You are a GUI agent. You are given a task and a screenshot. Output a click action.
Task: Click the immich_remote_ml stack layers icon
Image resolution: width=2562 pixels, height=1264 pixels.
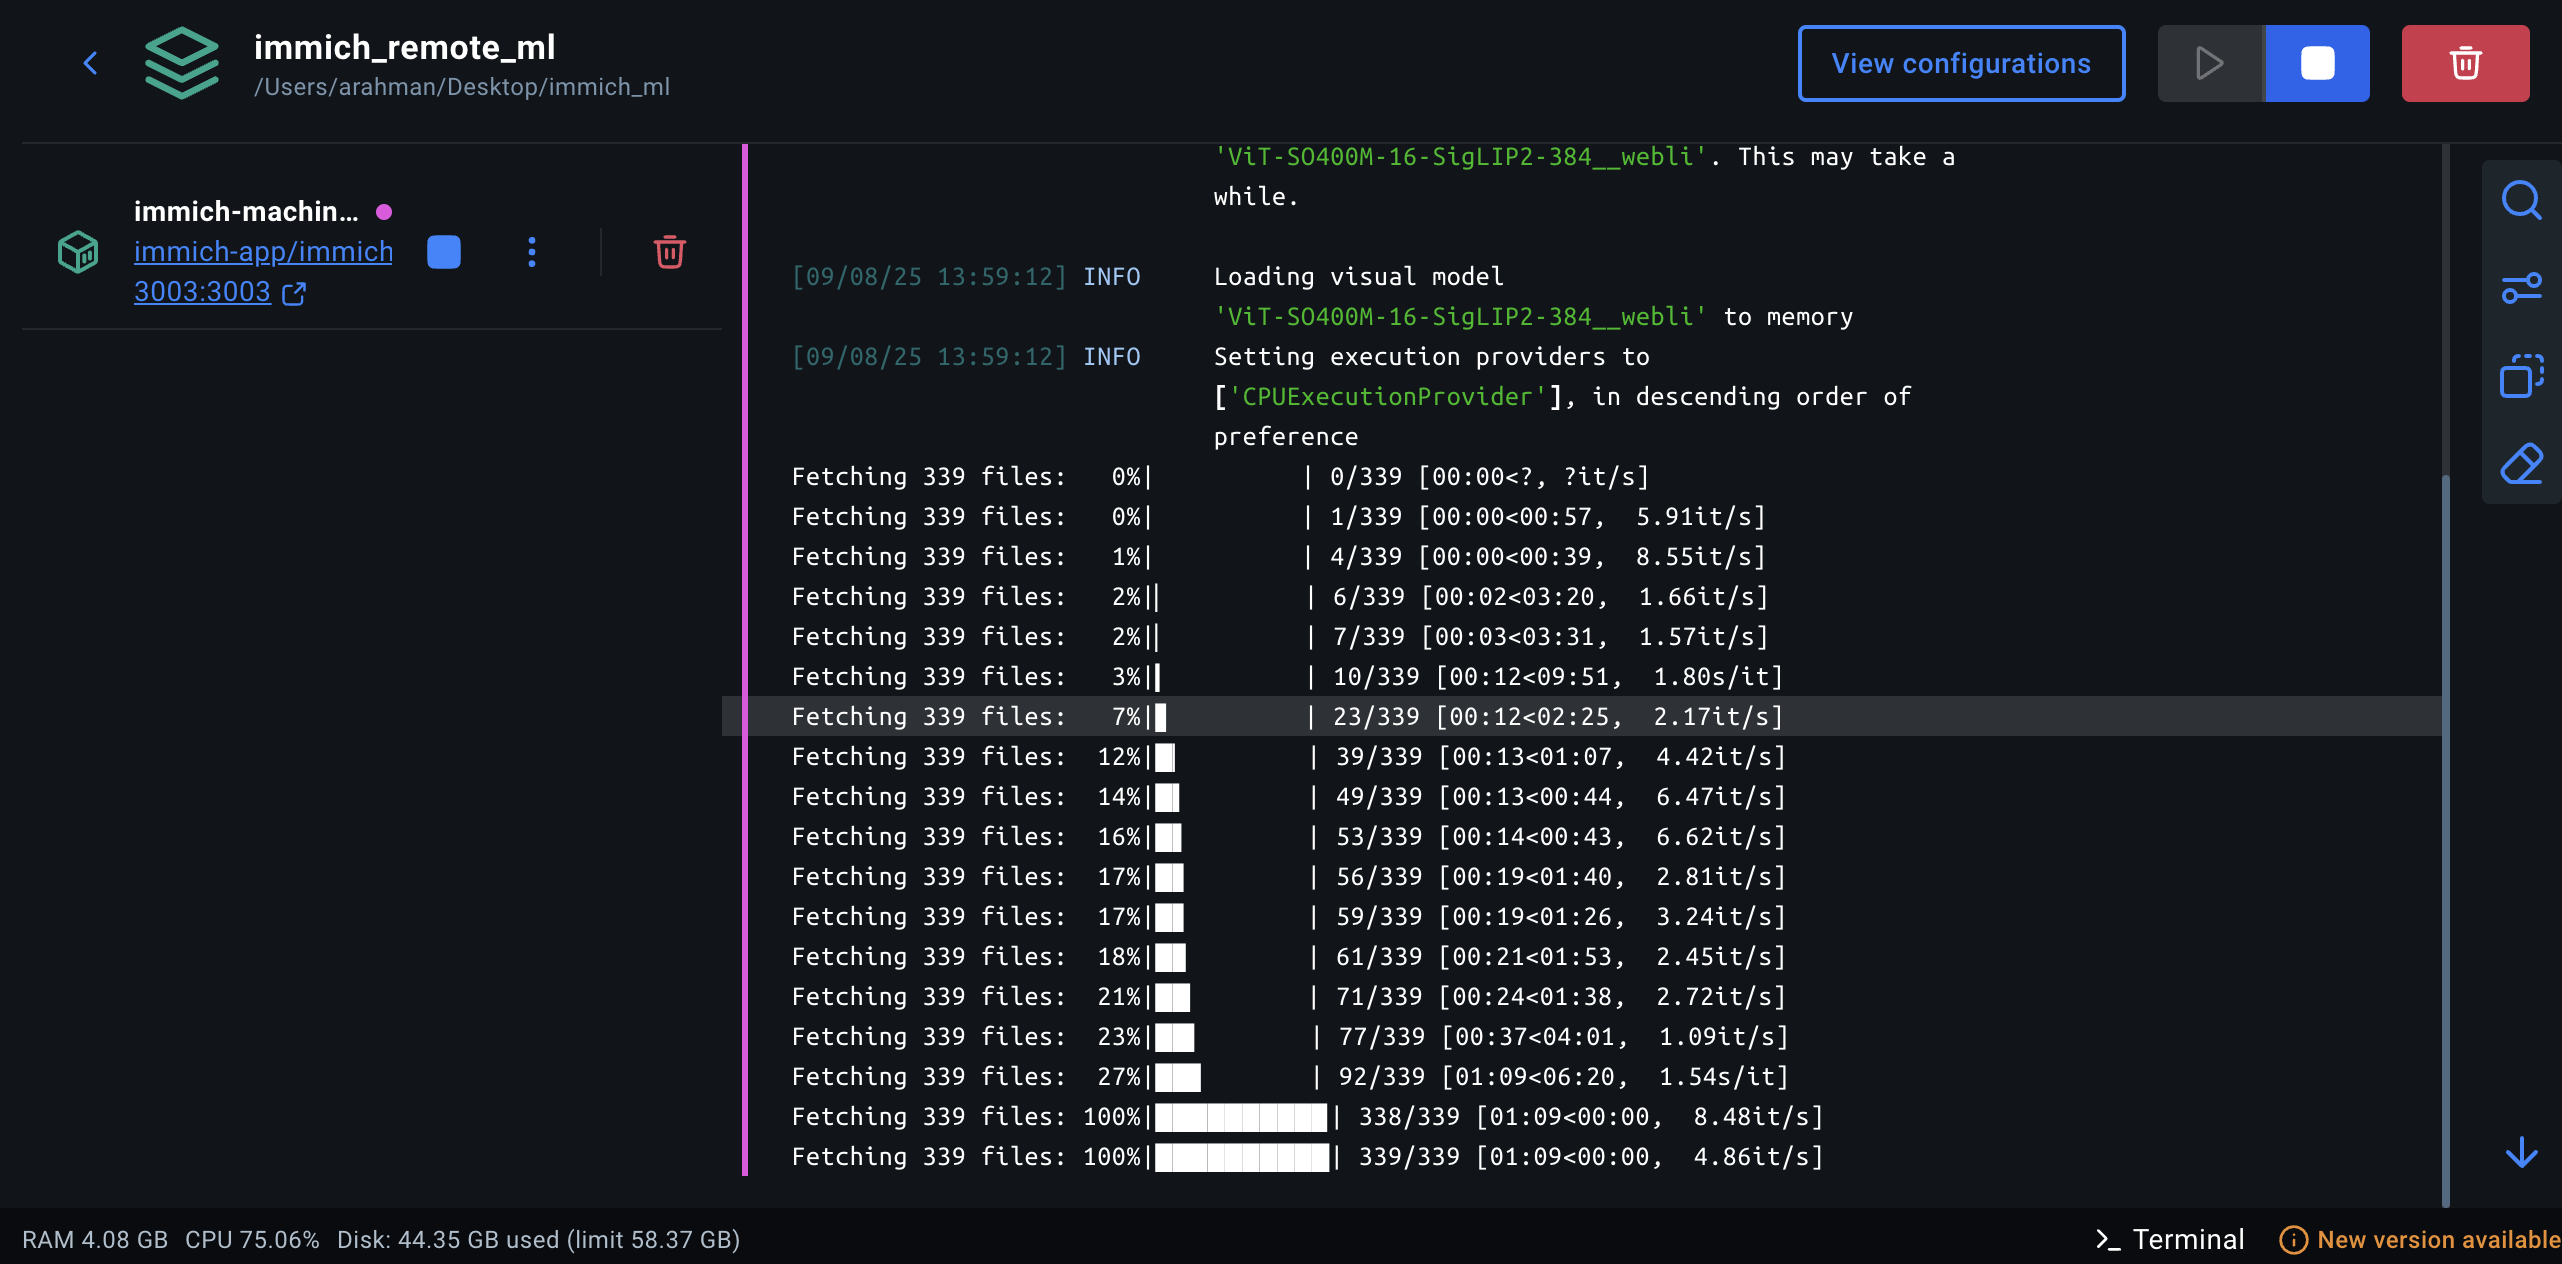[x=181, y=63]
